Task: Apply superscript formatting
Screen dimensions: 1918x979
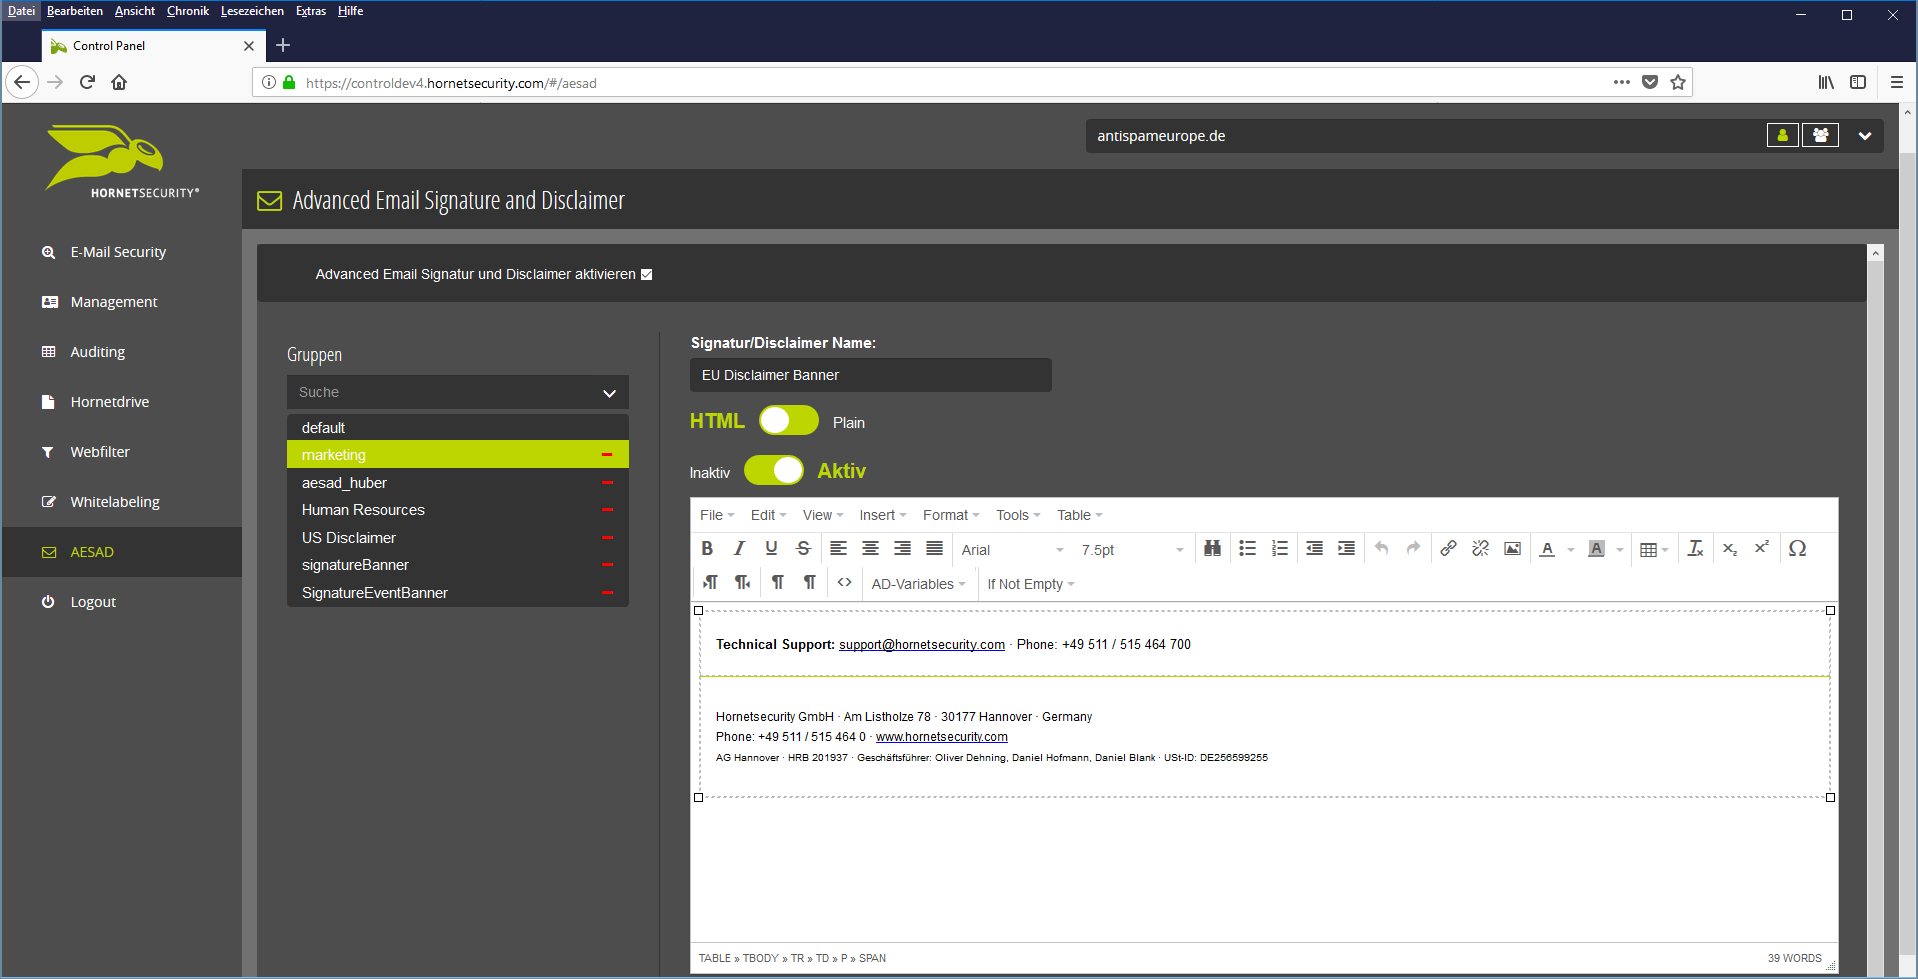Action: [x=1762, y=548]
